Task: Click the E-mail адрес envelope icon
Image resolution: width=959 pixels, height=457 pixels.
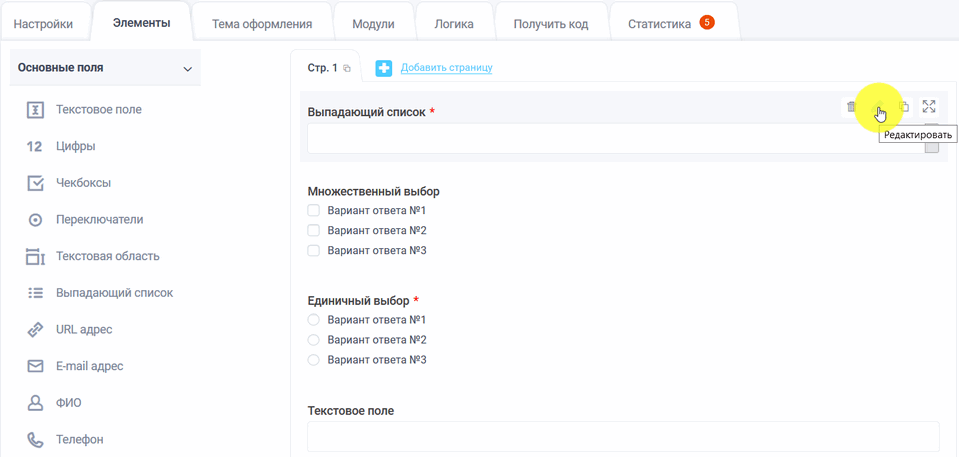Action: click(35, 366)
